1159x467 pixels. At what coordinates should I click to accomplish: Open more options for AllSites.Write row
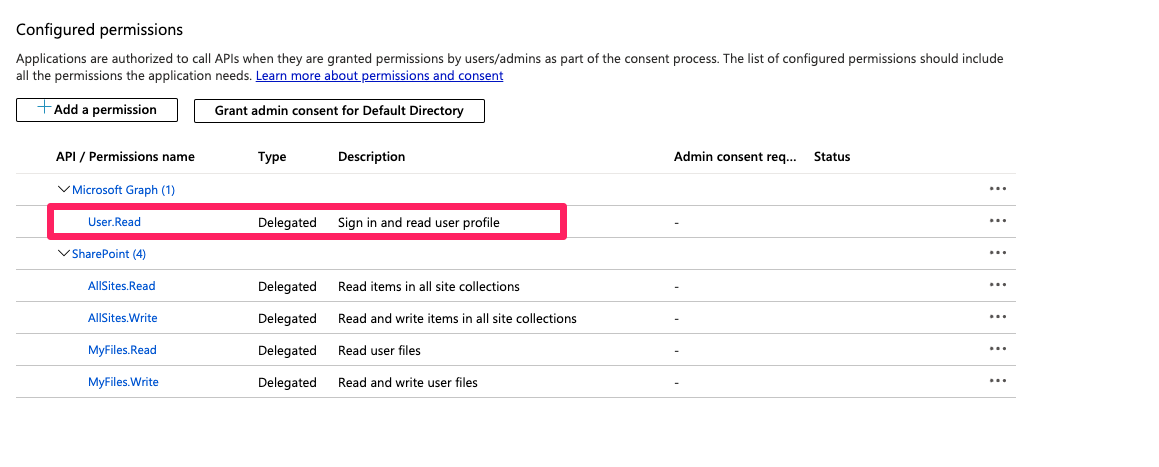(997, 316)
